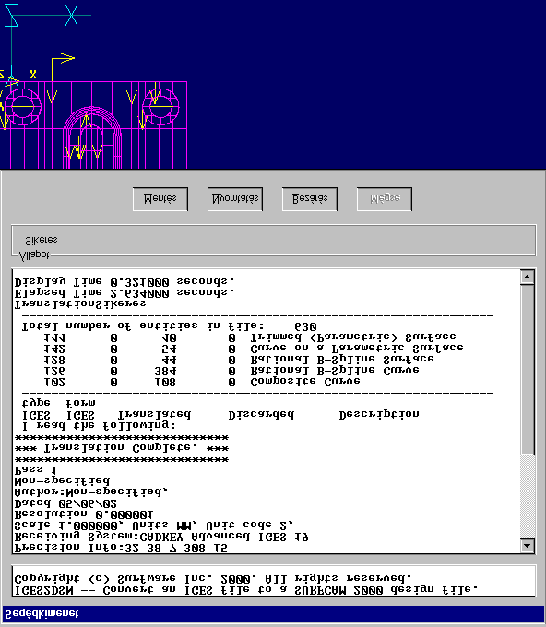This screenshot has height=627, width=546.
Task: Click the down arrow of the log scrollbar
Action: pyautogui.click(x=527, y=545)
